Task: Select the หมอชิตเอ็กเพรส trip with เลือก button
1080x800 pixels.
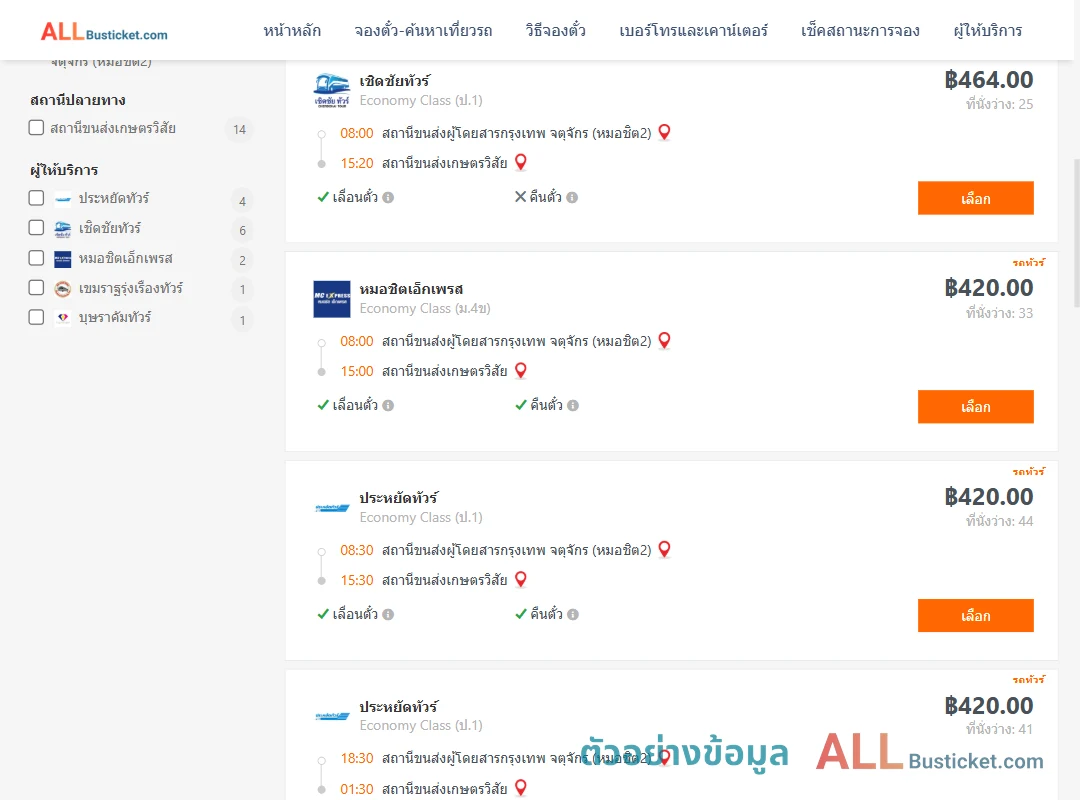Action: tap(975, 407)
